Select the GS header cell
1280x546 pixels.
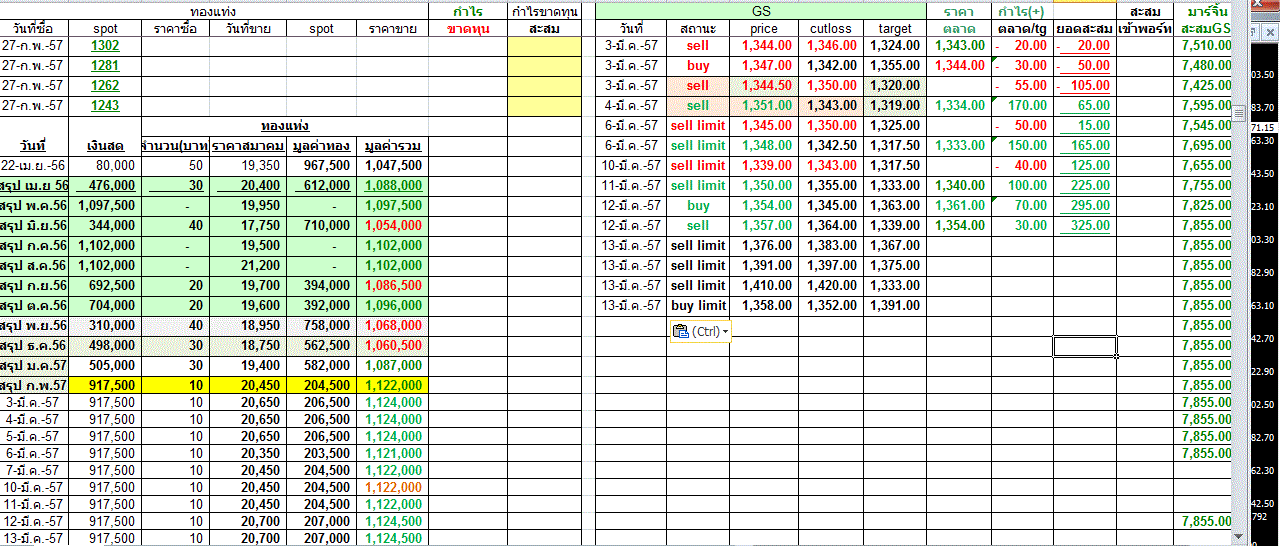click(760, 11)
